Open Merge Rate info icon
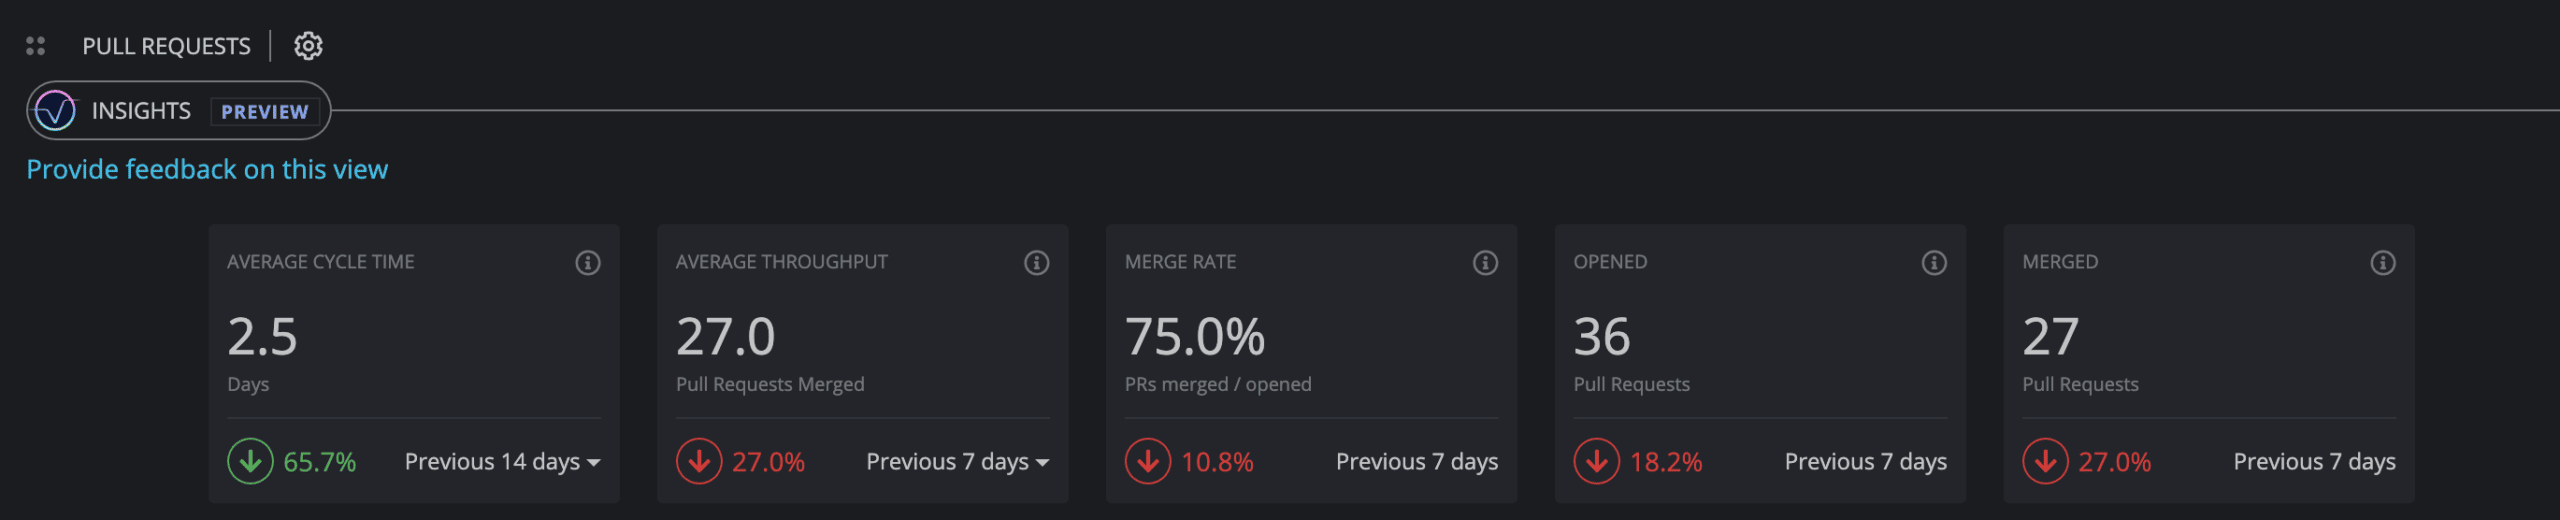Viewport: 2560px width, 520px height. coord(1486,262)
